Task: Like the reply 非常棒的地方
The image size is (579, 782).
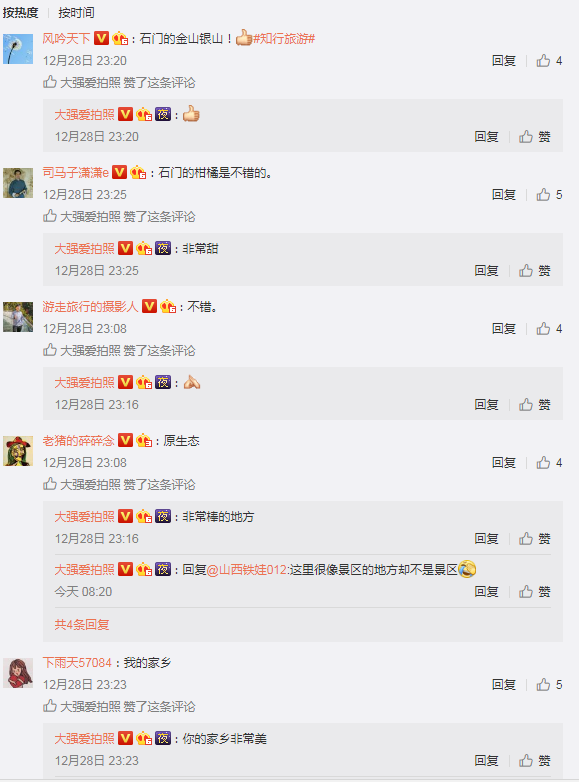Action: click(535, 539)
